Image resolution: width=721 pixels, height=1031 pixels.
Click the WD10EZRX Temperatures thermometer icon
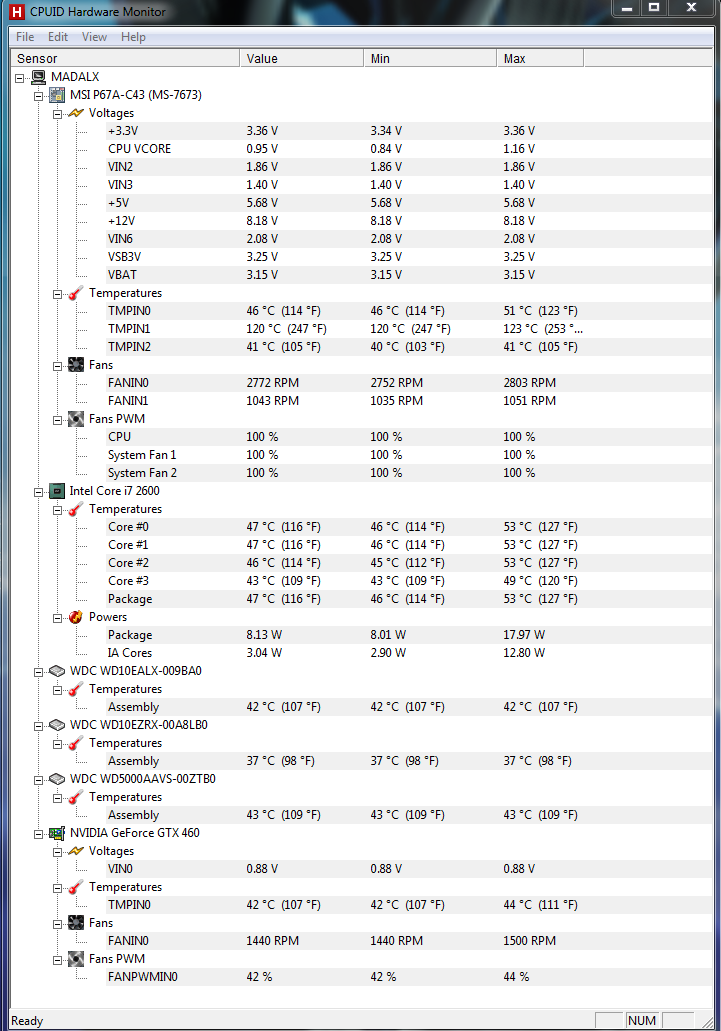pos(76,743)
